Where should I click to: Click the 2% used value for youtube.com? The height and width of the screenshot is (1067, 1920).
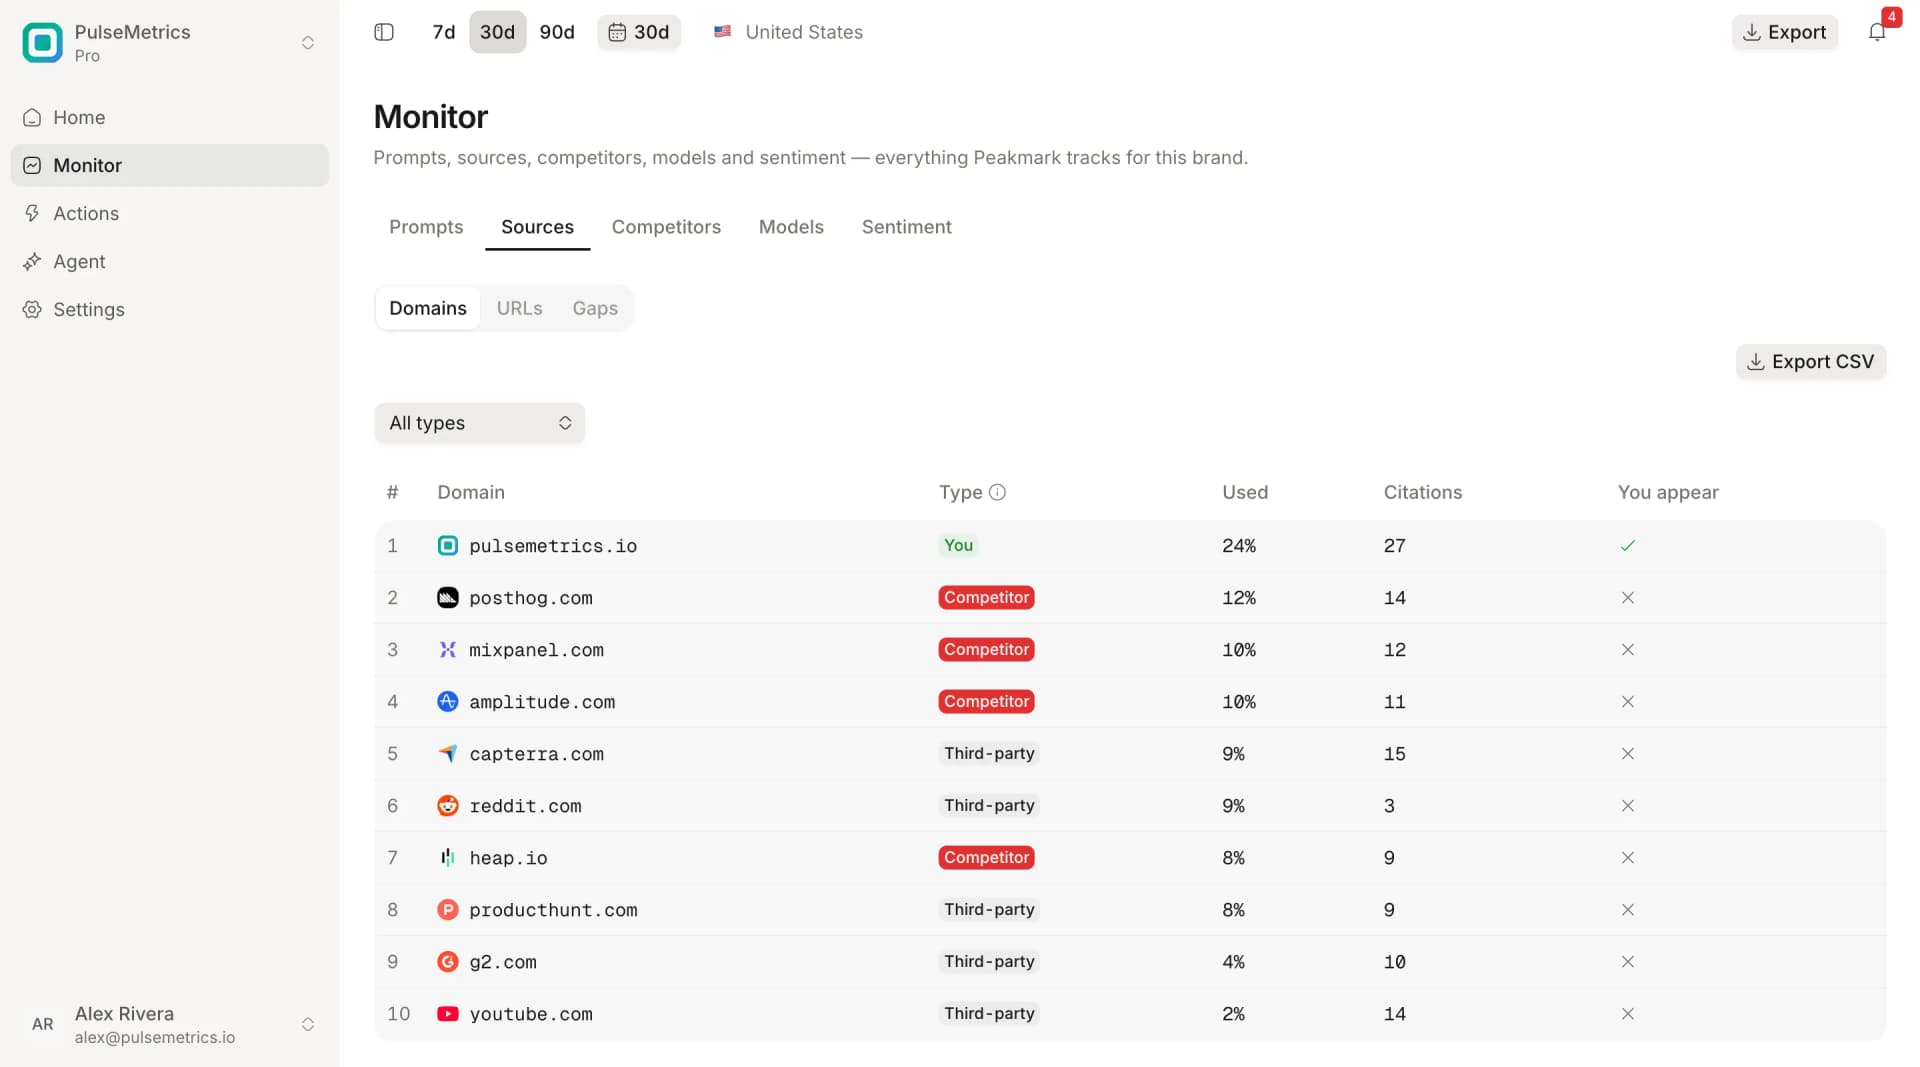[1233, 1014]
